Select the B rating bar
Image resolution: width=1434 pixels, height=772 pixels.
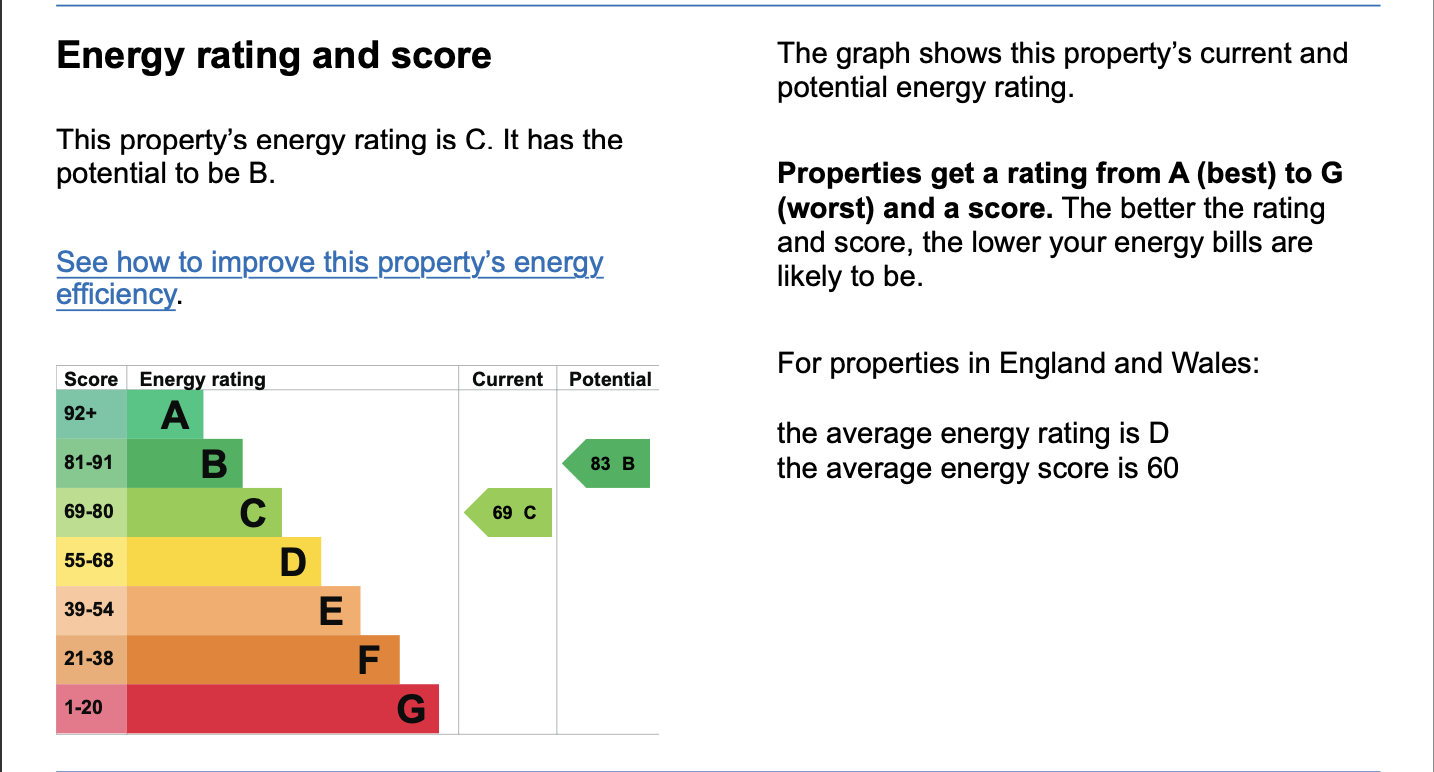(x=185, y=463)
